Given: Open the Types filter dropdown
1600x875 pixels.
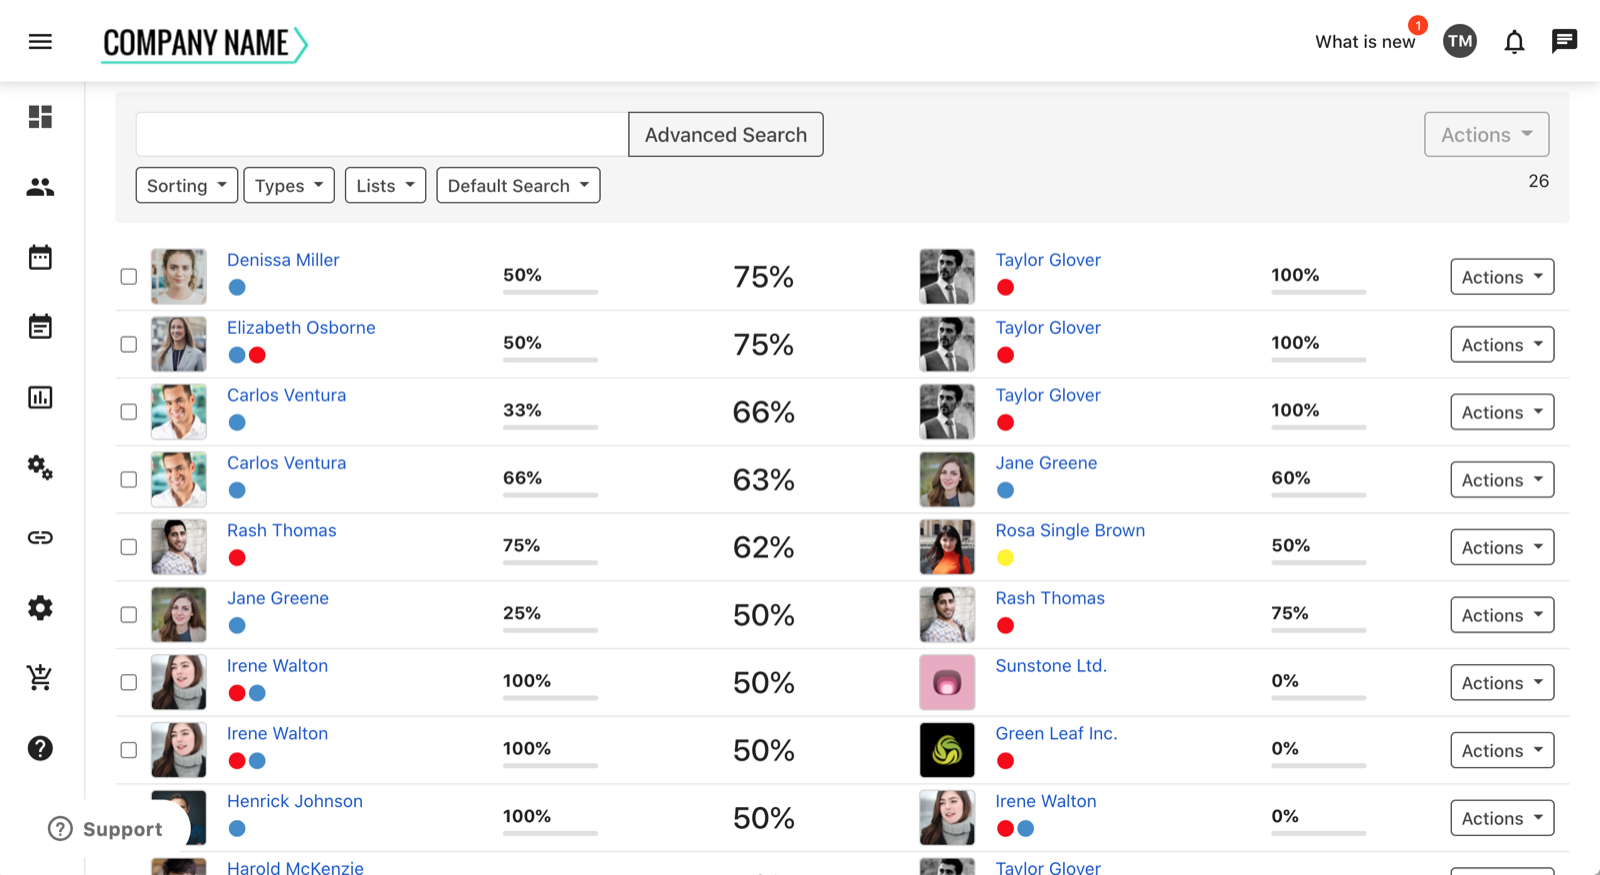Looking at the screenshot, I should (289, 186).
